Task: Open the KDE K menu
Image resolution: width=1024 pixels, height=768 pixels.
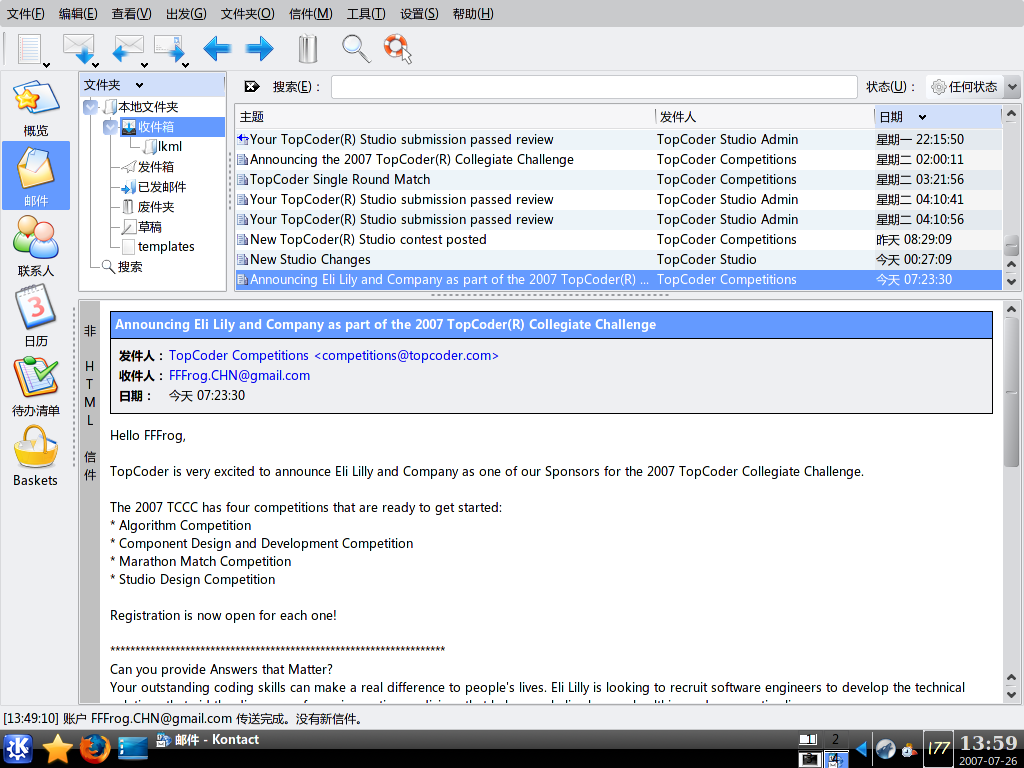Action: click(x=18, y=748)
